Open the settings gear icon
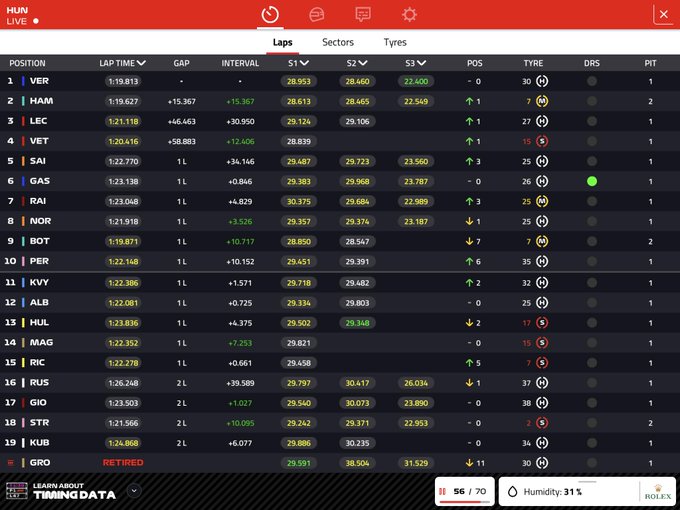 pyautogui.click(x=409, y=15)
